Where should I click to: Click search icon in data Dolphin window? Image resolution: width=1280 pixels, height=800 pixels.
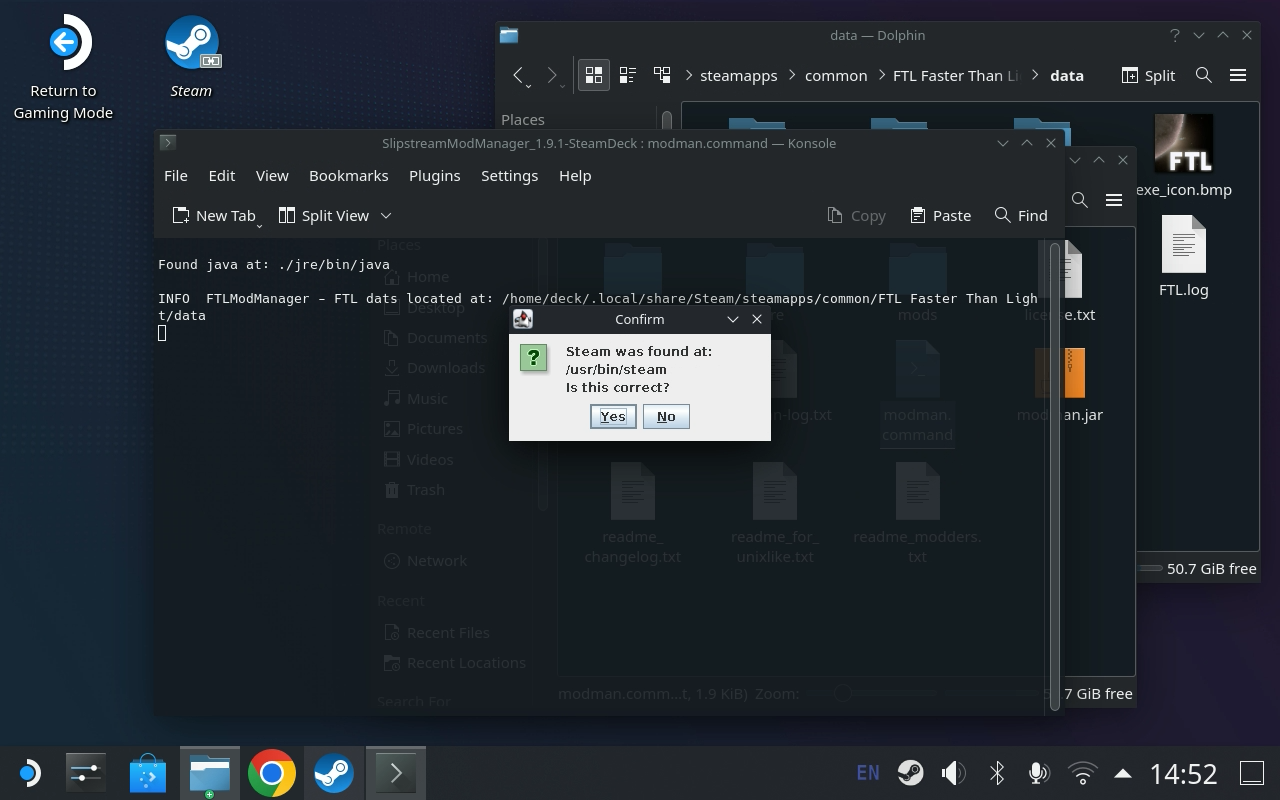1204,75
